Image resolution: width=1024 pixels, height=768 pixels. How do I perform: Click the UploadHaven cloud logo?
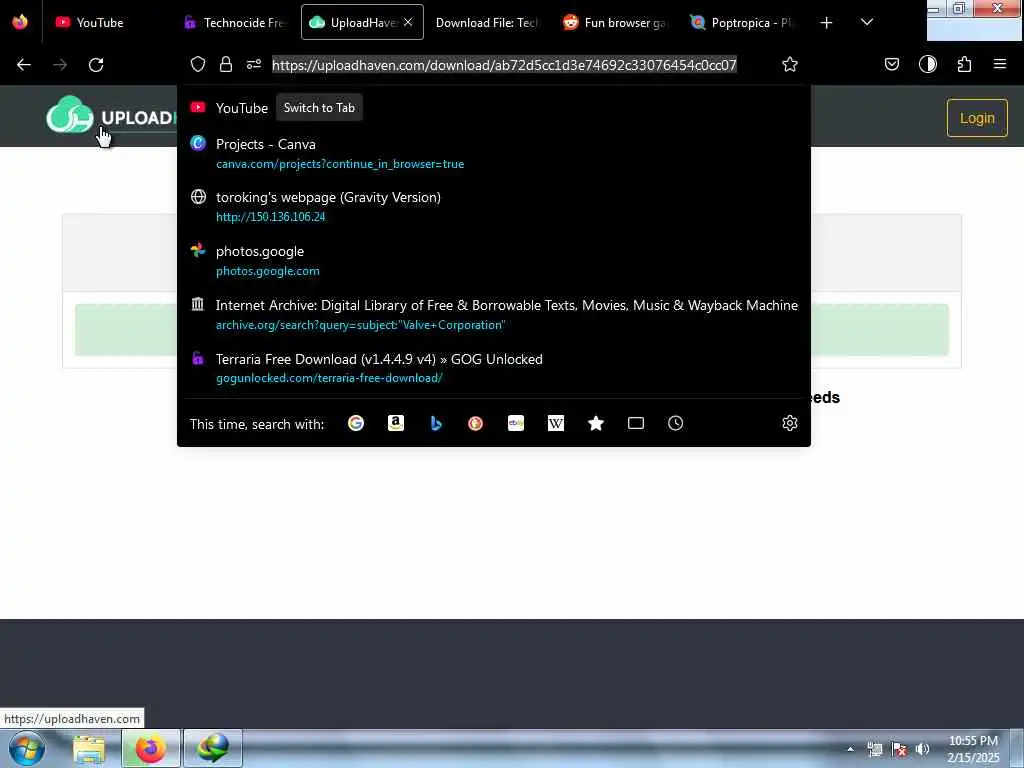[70, 115]
